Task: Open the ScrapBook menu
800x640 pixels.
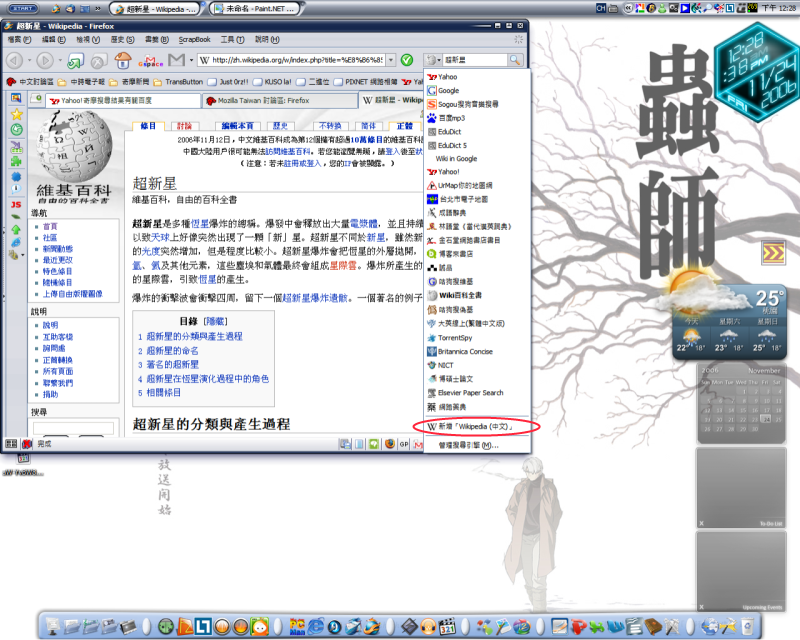Action: [x=194, y=39]
